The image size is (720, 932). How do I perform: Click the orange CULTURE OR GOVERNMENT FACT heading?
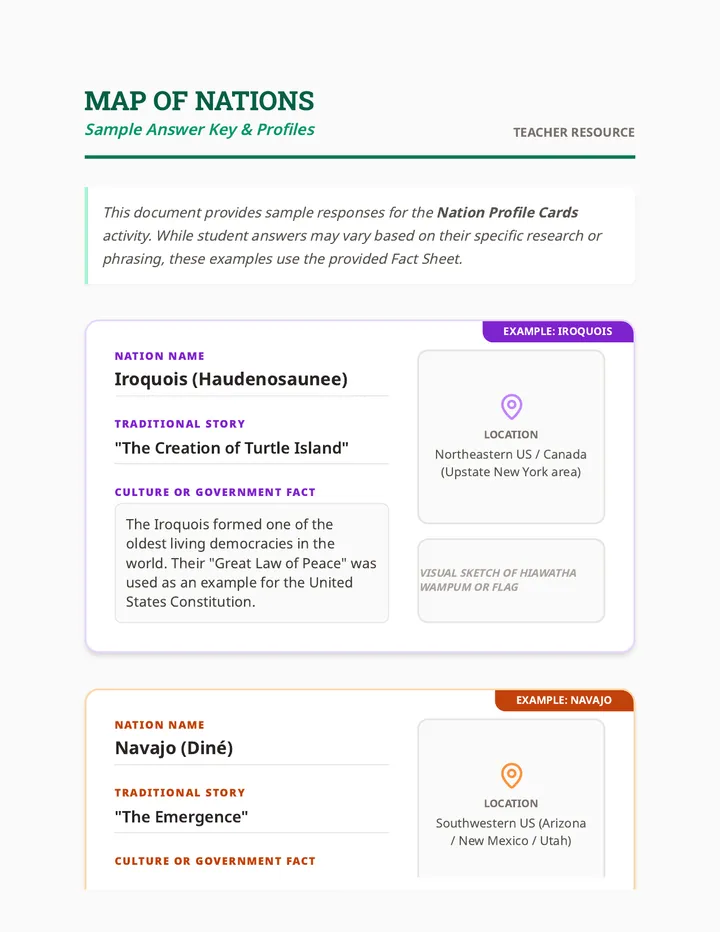coord(215,861)
